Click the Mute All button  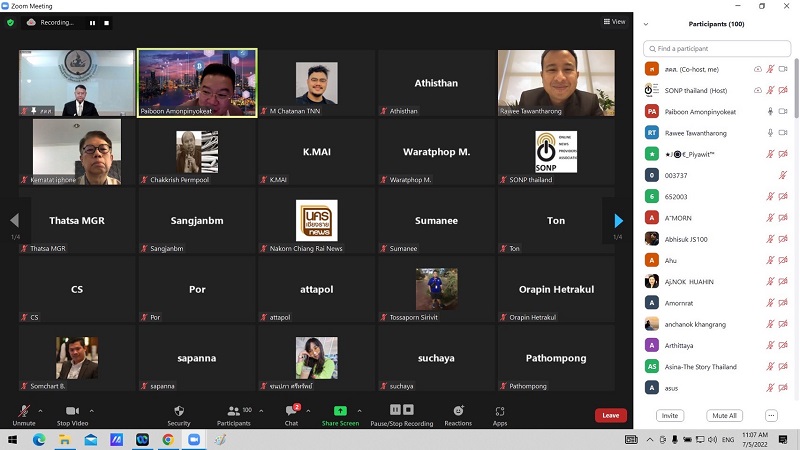coord(724,415)
